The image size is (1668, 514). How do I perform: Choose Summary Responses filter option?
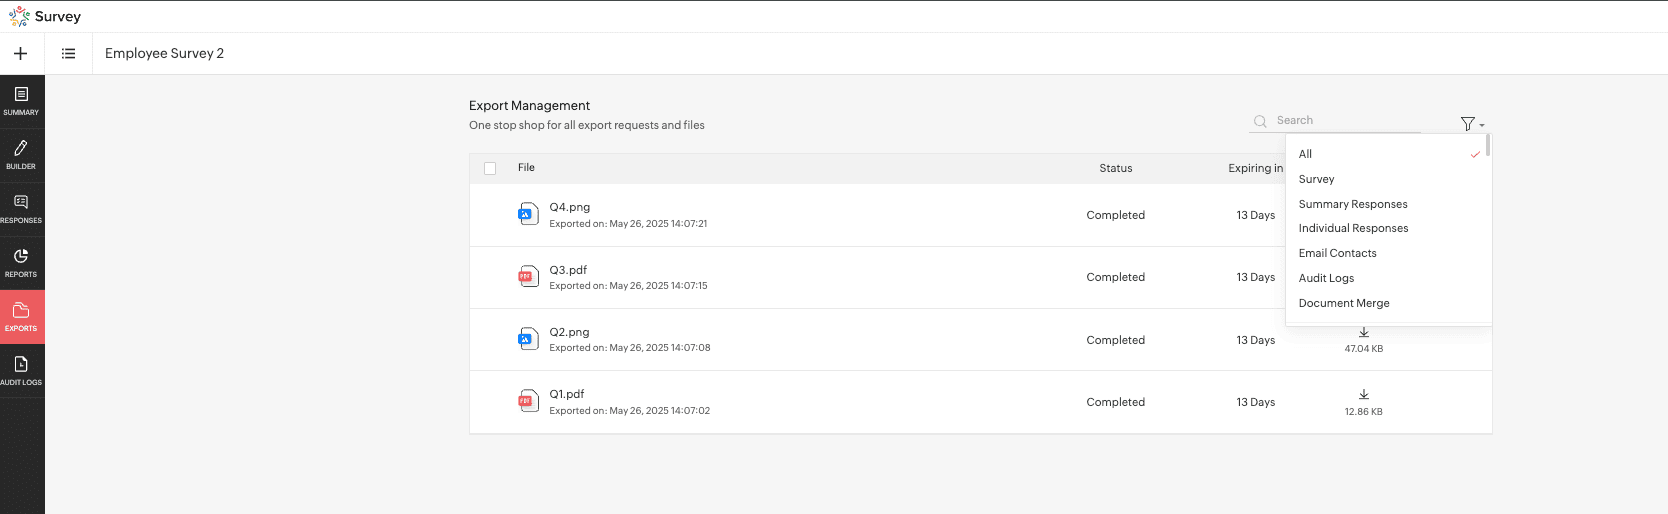[1352, 204]
